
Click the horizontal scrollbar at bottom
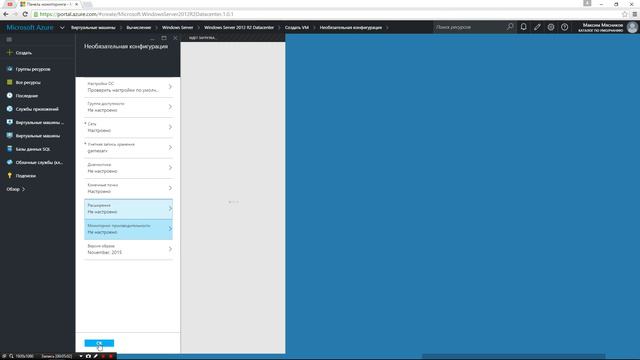point(513,357)
